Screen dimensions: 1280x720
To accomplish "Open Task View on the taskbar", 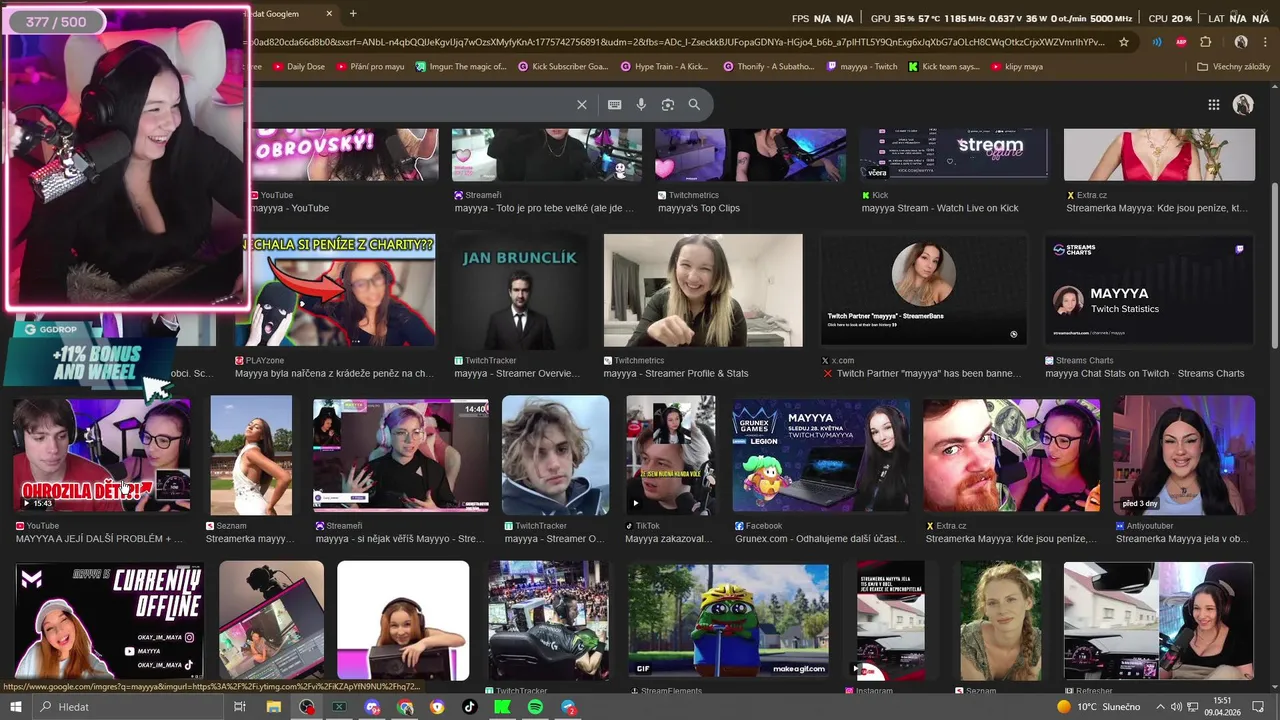I will (240, 707).
